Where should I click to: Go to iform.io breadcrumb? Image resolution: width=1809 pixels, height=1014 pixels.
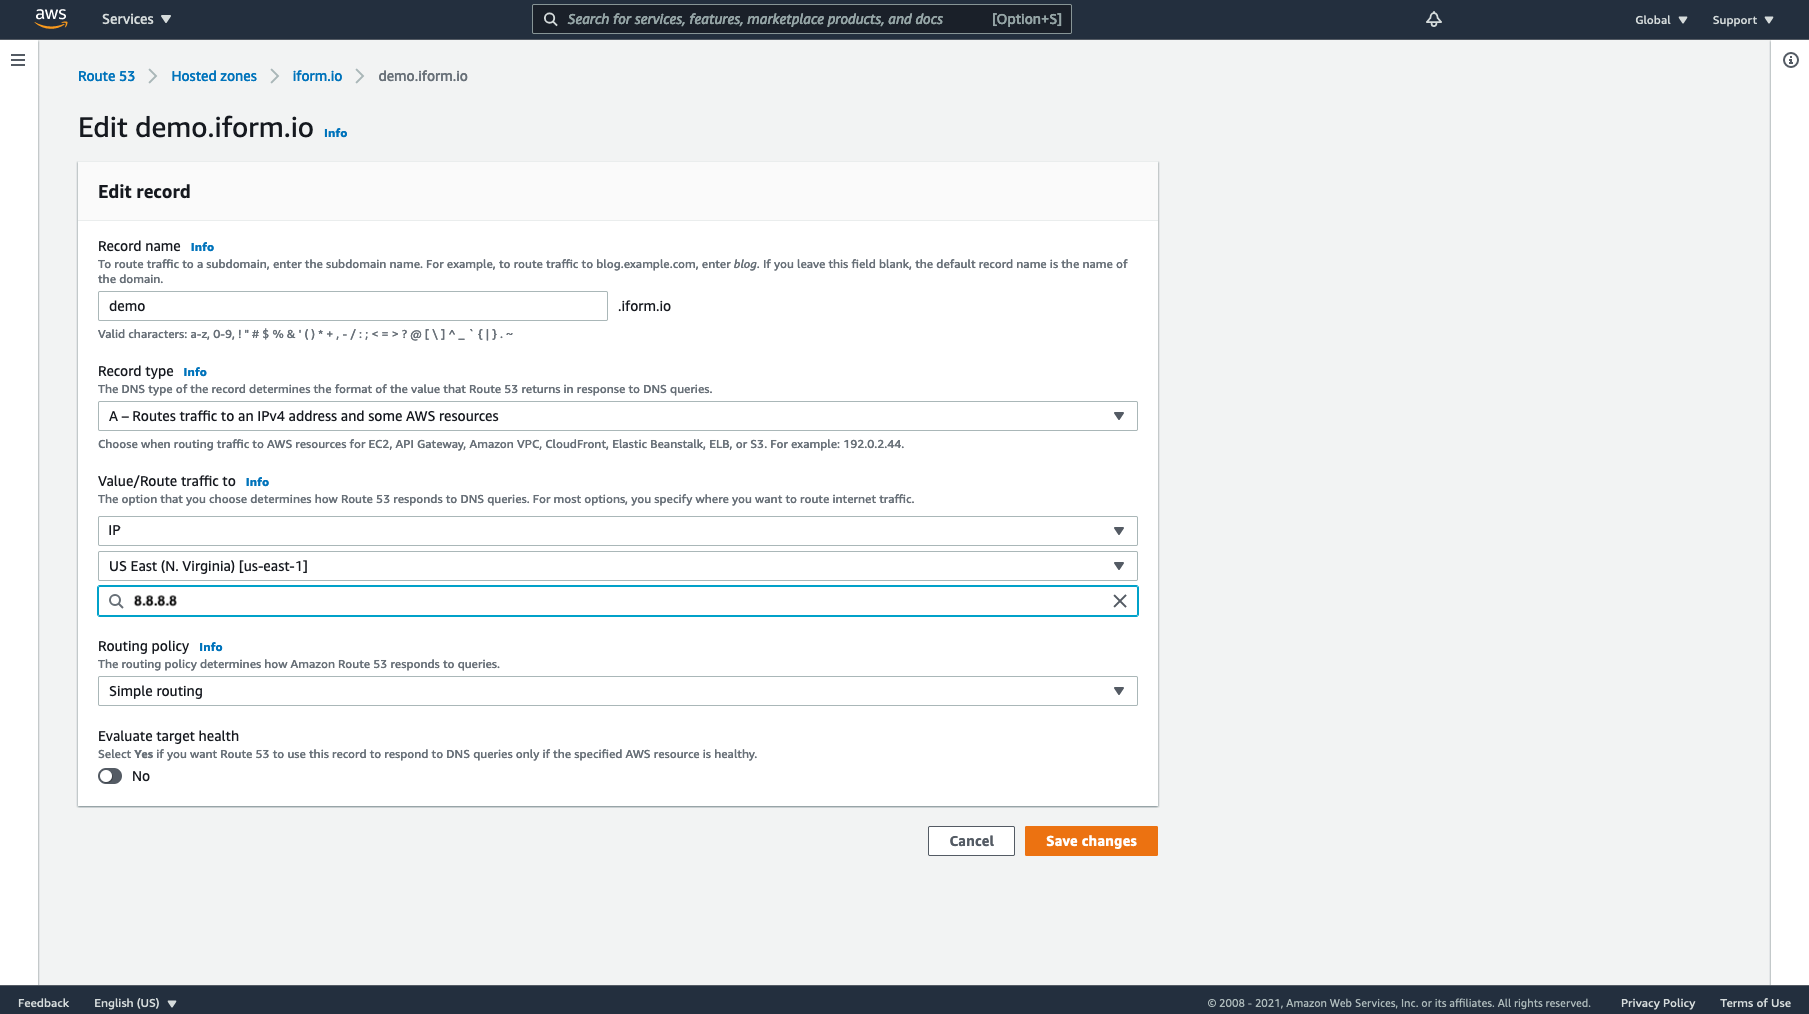[317, 76]
